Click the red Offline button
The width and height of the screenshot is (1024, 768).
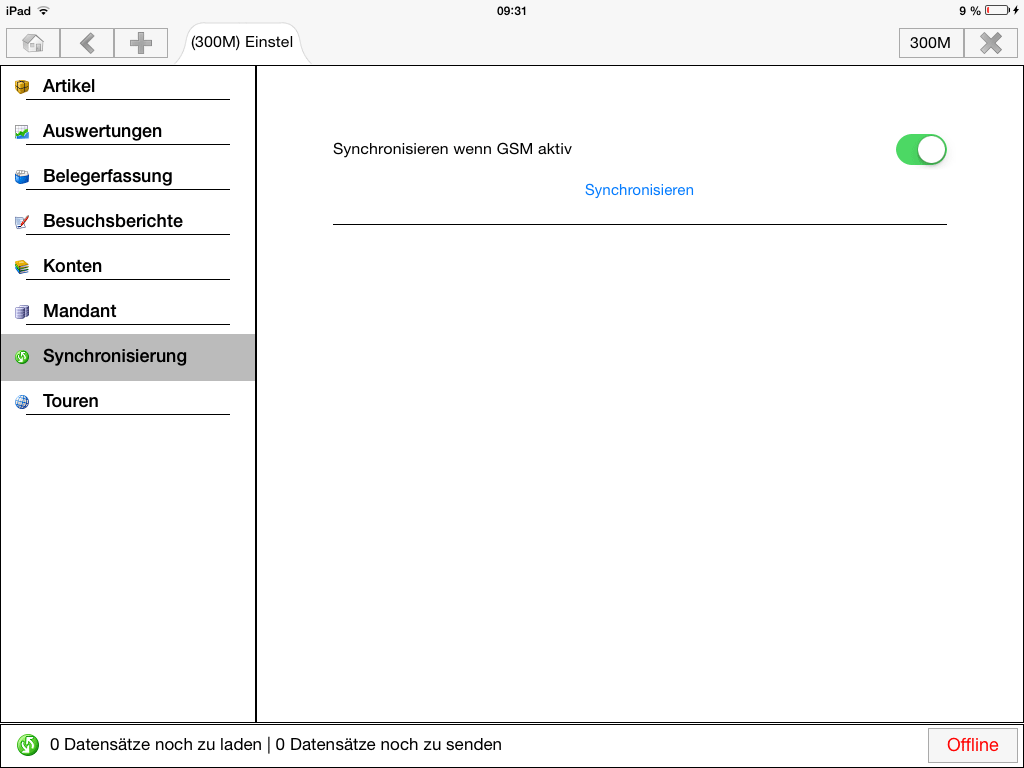click(972, 744)
